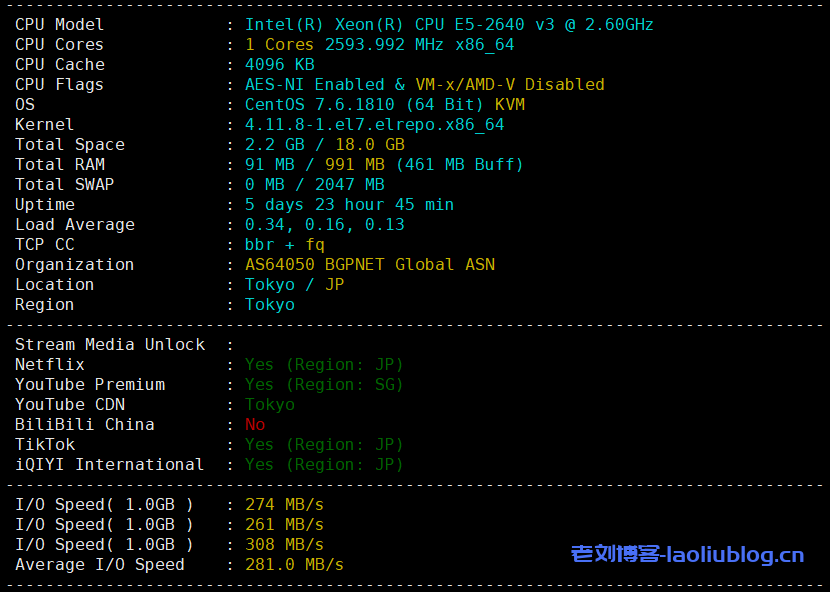
Task: Select the BiliBili China No result
Action: pyautogui.click(x=255, y=424)
